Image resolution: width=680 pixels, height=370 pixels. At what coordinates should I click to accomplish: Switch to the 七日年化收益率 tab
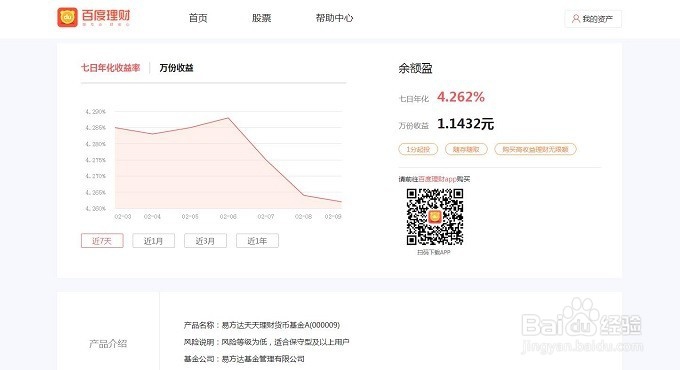pos(111,68)
